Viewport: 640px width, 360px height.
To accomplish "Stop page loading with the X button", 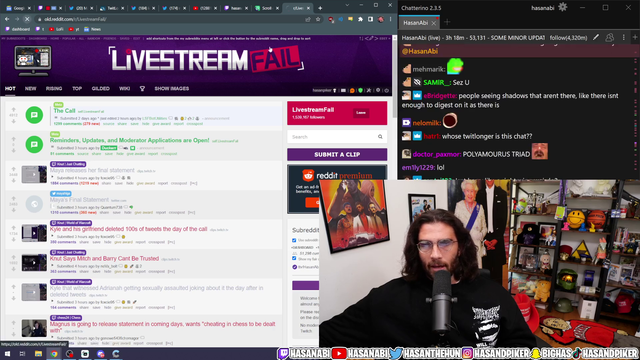I will coord(27,19).
